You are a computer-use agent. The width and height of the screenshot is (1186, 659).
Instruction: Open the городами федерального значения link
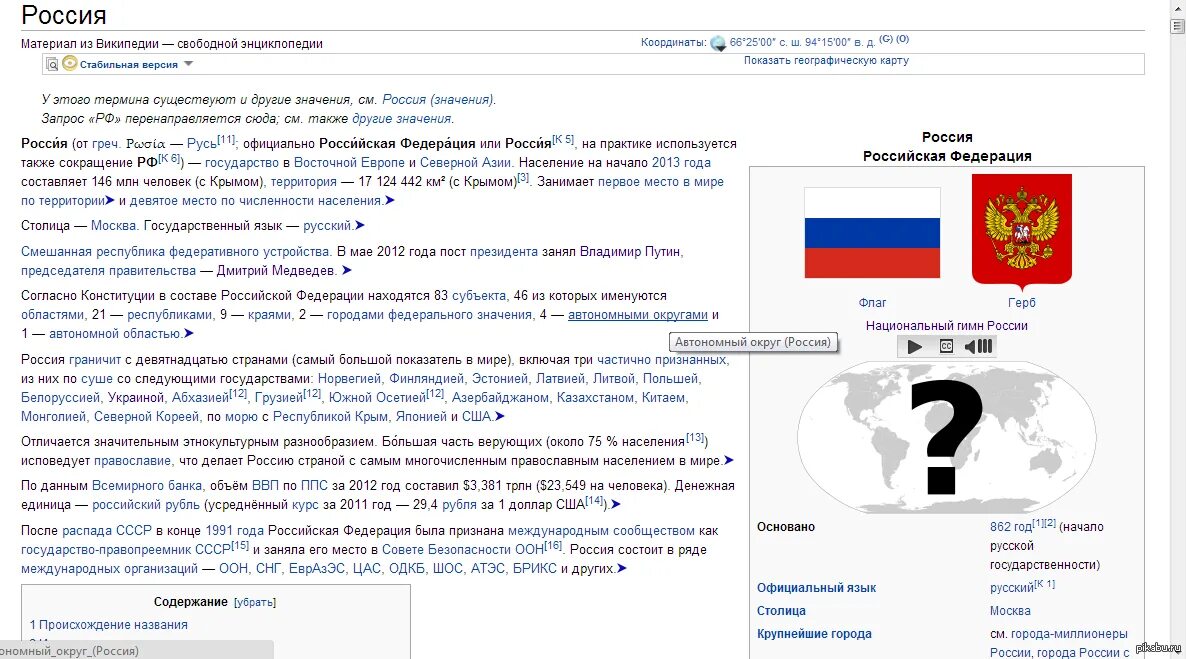point(430,314)
